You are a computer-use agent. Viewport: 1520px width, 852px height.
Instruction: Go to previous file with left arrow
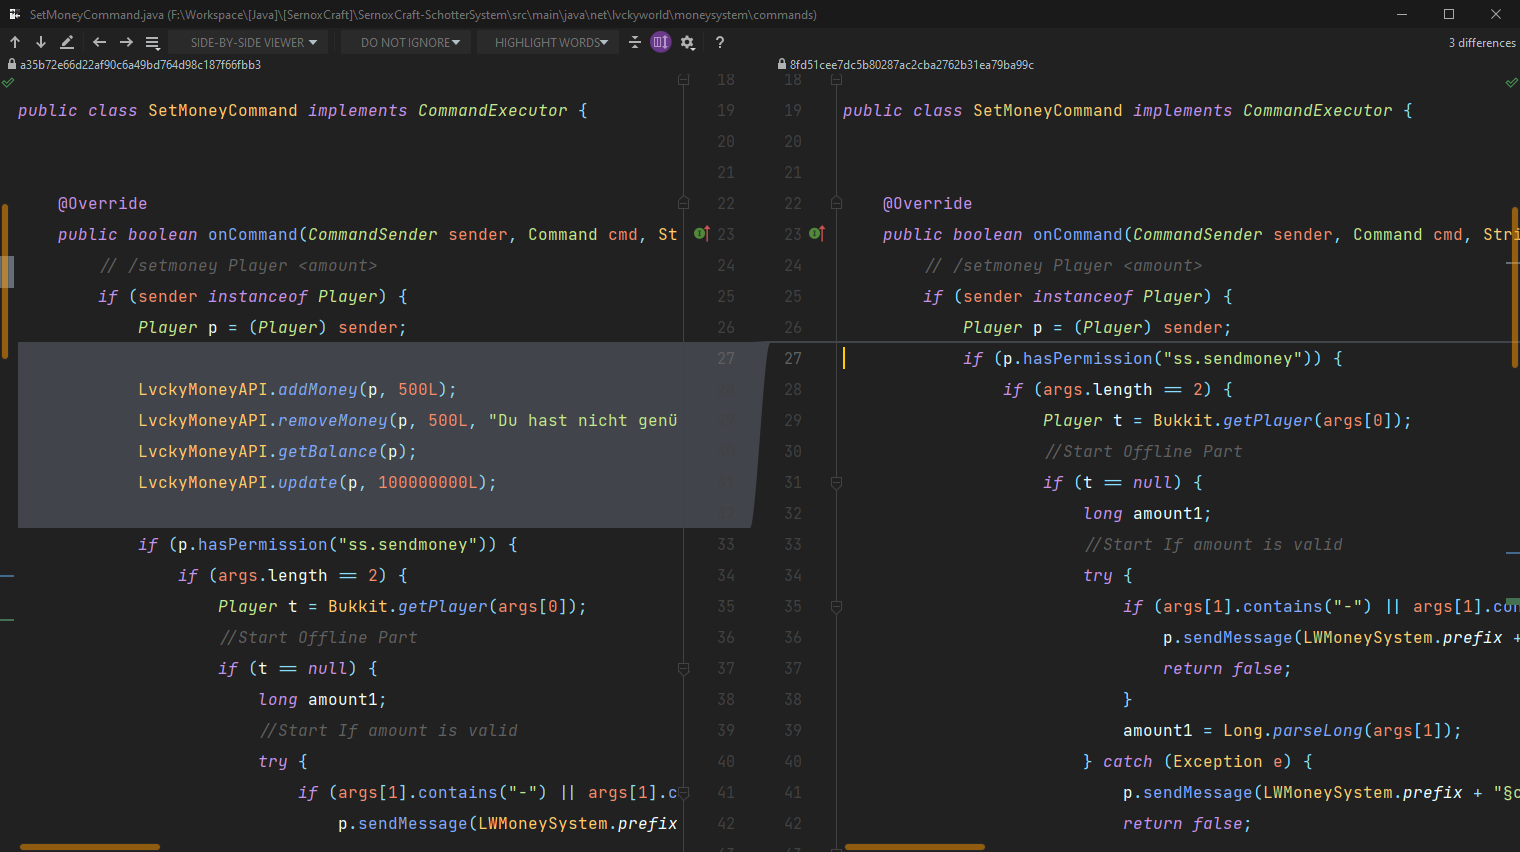(99, 42)
